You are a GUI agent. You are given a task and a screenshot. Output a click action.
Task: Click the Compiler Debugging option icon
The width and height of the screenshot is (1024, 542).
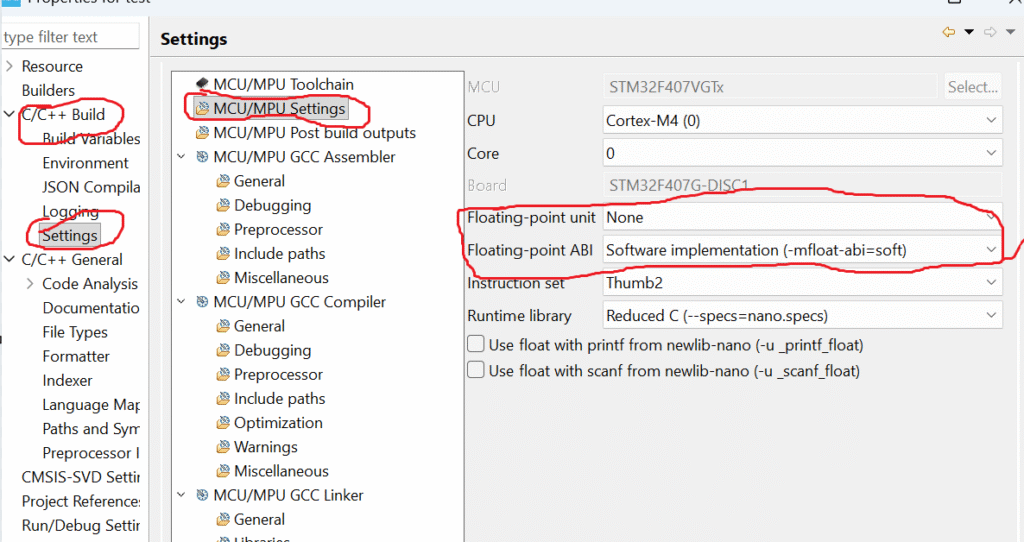point(223,350)
